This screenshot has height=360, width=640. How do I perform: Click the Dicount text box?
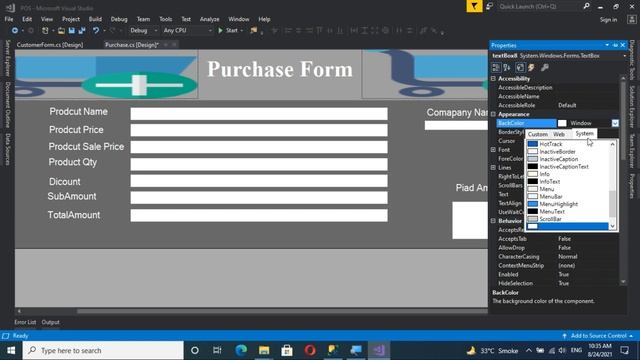259,181
